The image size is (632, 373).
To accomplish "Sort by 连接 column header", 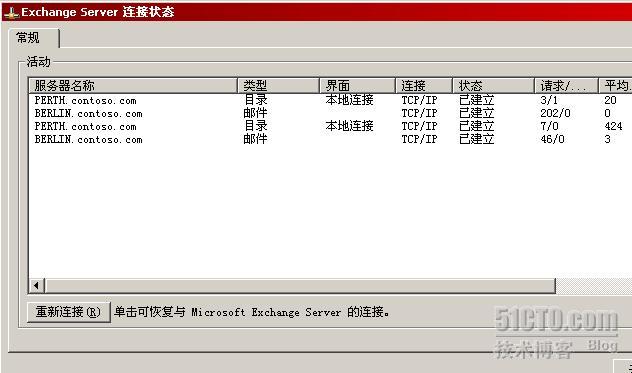I will [x=424, y=85].
